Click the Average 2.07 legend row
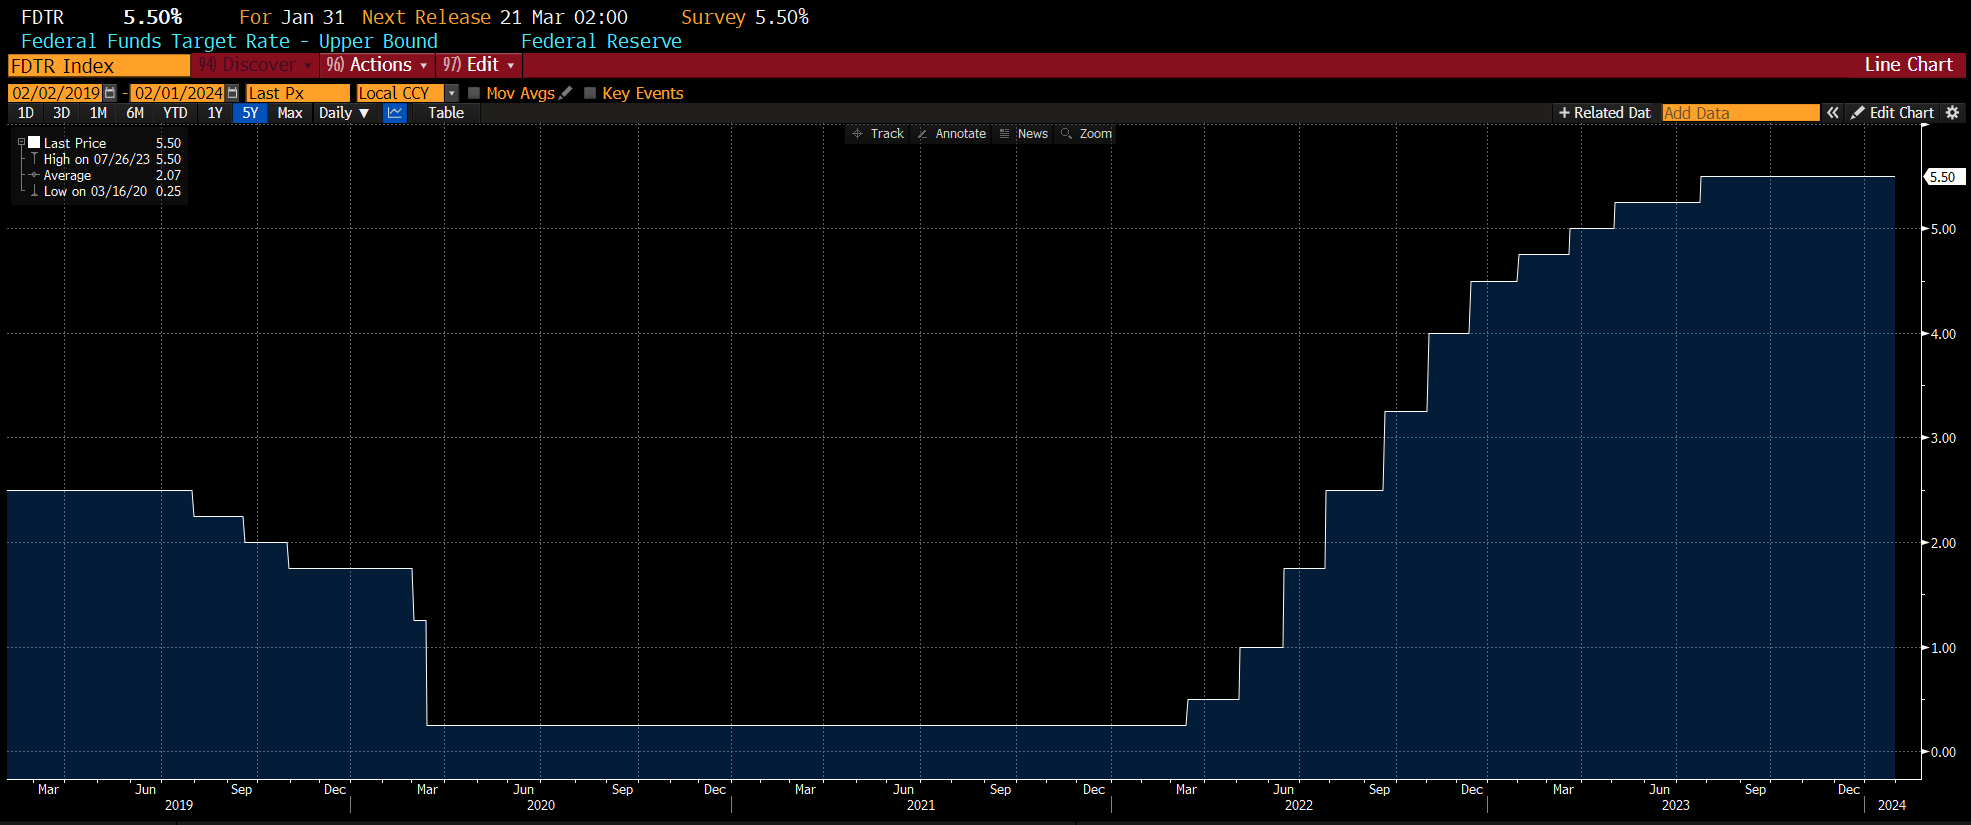1971x825 pixels. 105,175
